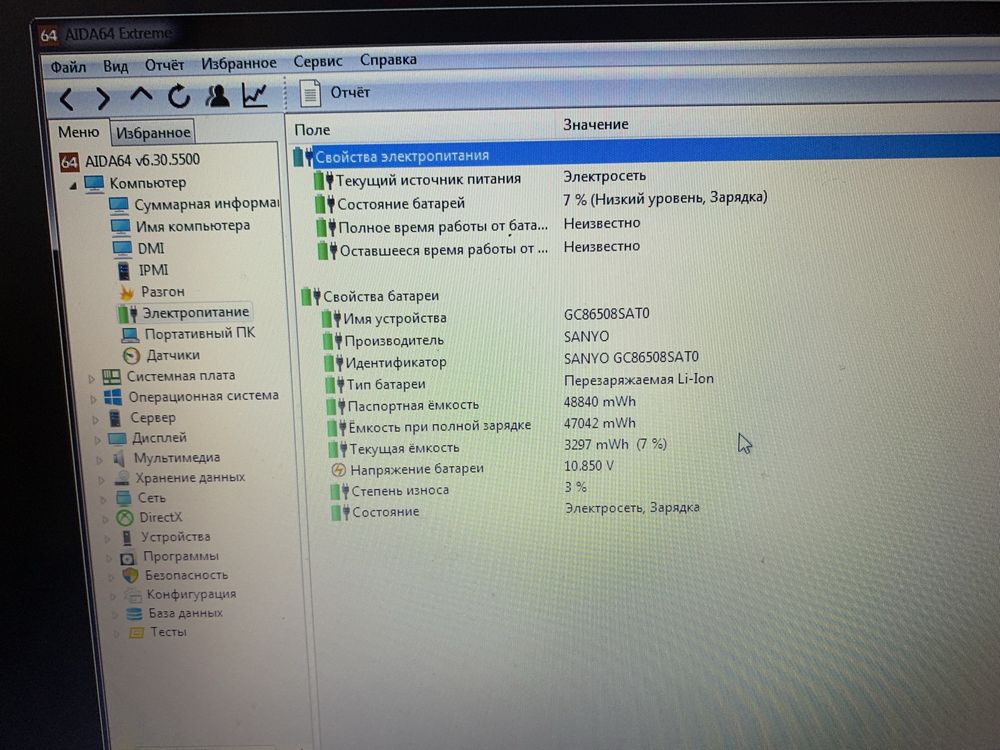Click the Отчёт report document icon
Image resolution: width=1000 pixels, height=750 pixels.
pyautogui.click(x=309, y=94)
